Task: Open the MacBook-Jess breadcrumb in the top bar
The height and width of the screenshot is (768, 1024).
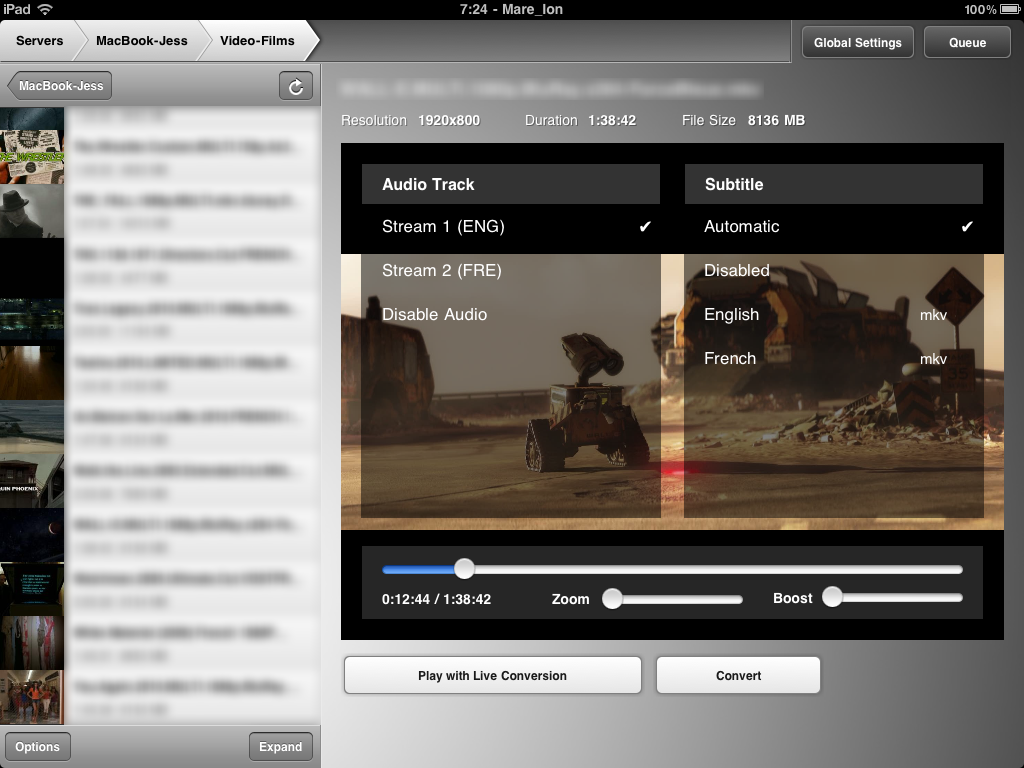Action: 142,40
